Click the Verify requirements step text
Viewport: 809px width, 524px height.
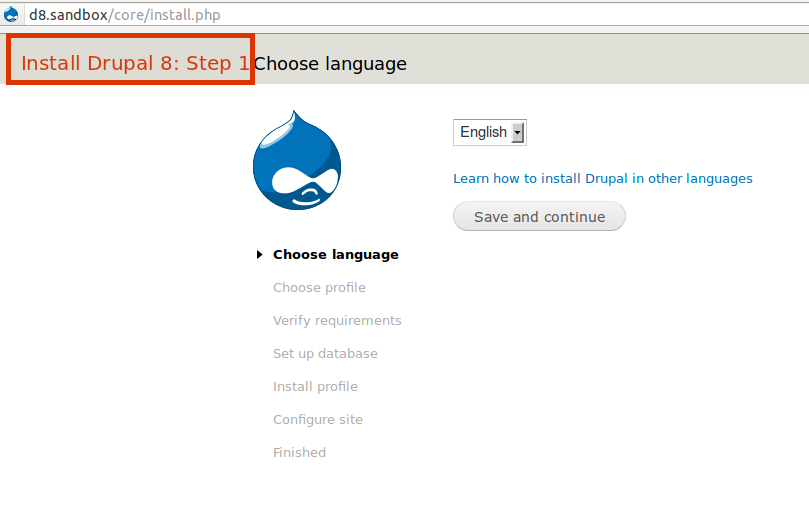(x=337, y=321)
